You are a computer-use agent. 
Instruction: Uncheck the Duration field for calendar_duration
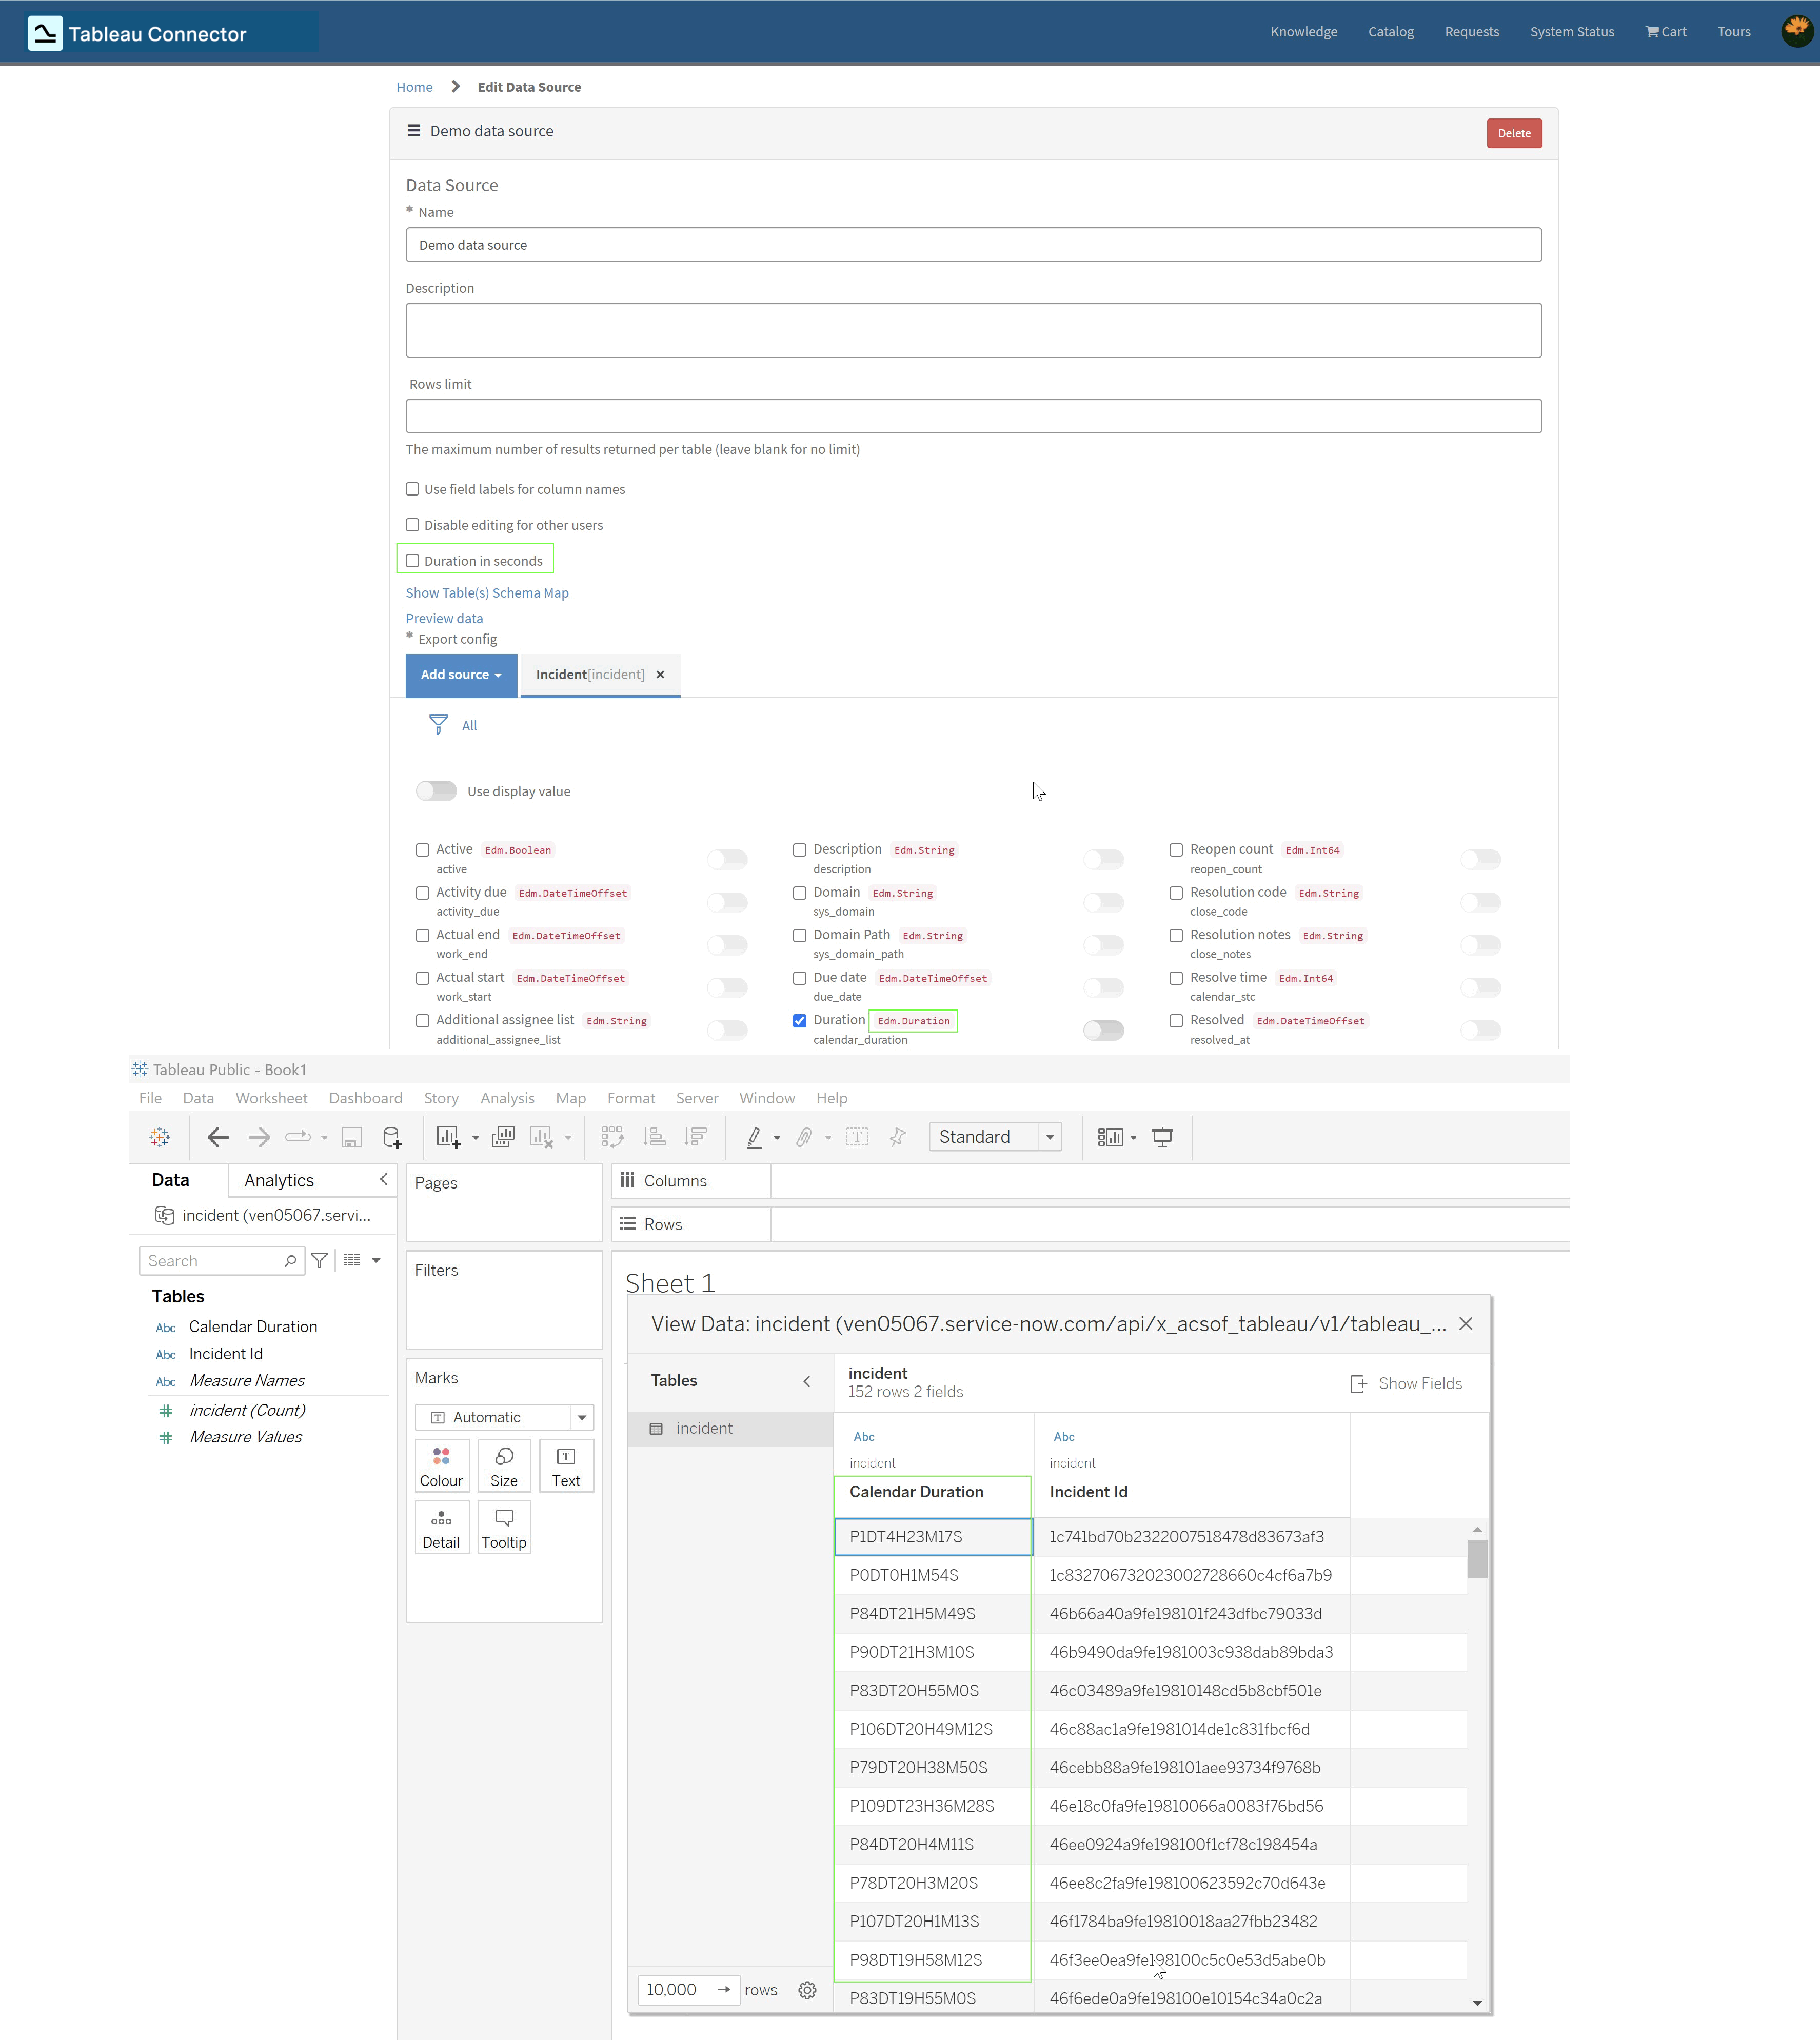[800, 1020]
